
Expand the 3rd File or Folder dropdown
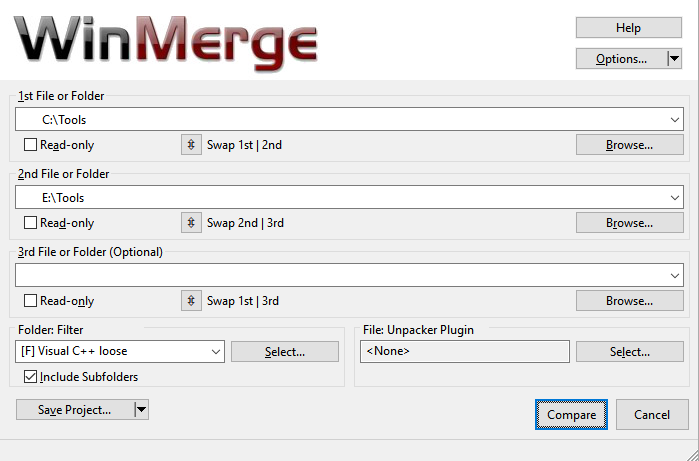pos(675,275)
